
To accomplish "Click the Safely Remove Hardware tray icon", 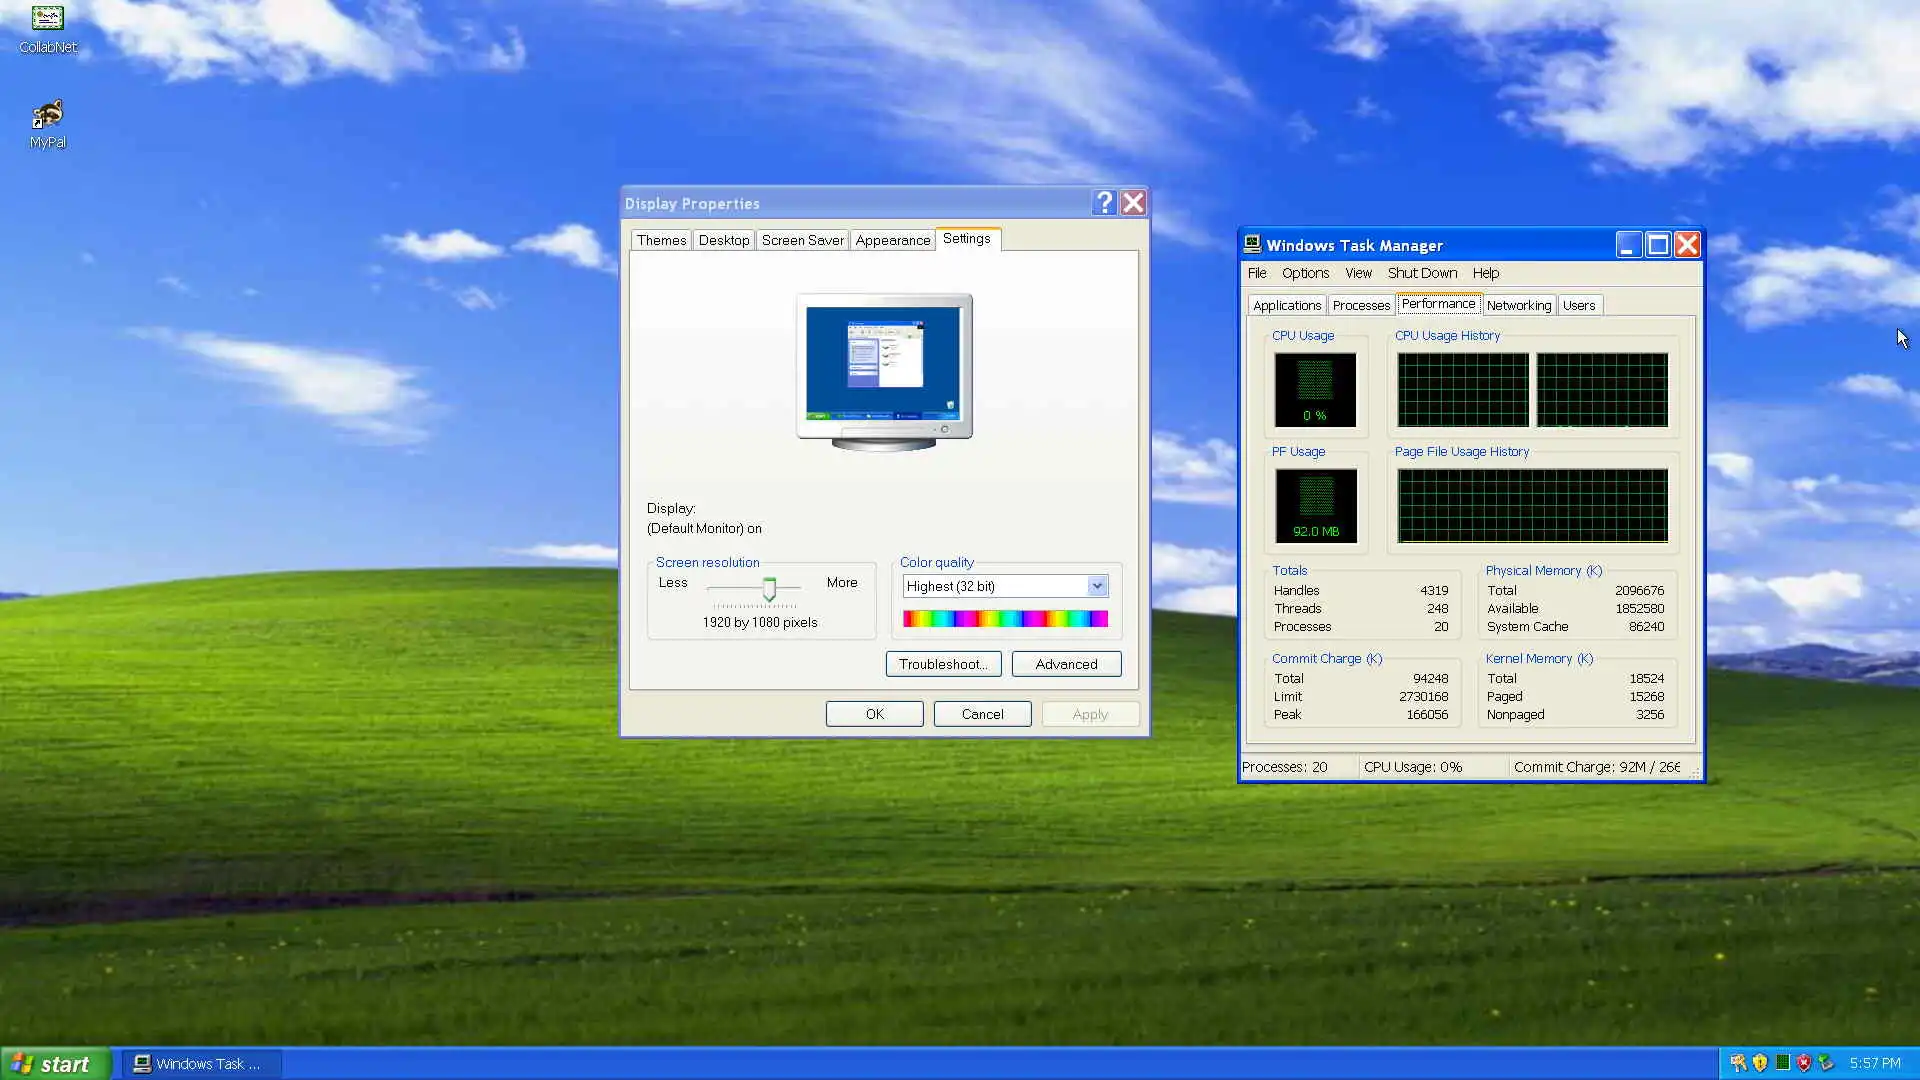I will click(1826, 1063).
